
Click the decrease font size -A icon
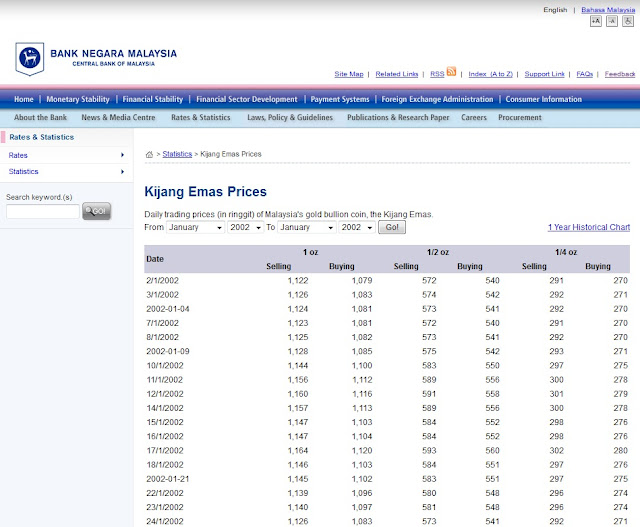tap(611, 21)
